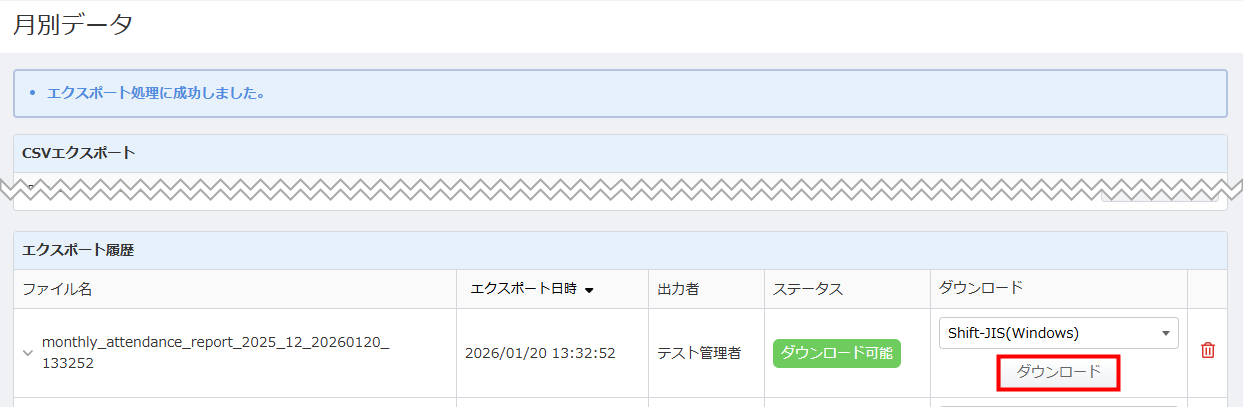Click the green ダウンロード可能 status badge
Image resolution: width=1243 pixels, height=407 pixels.
coord(836,353)
